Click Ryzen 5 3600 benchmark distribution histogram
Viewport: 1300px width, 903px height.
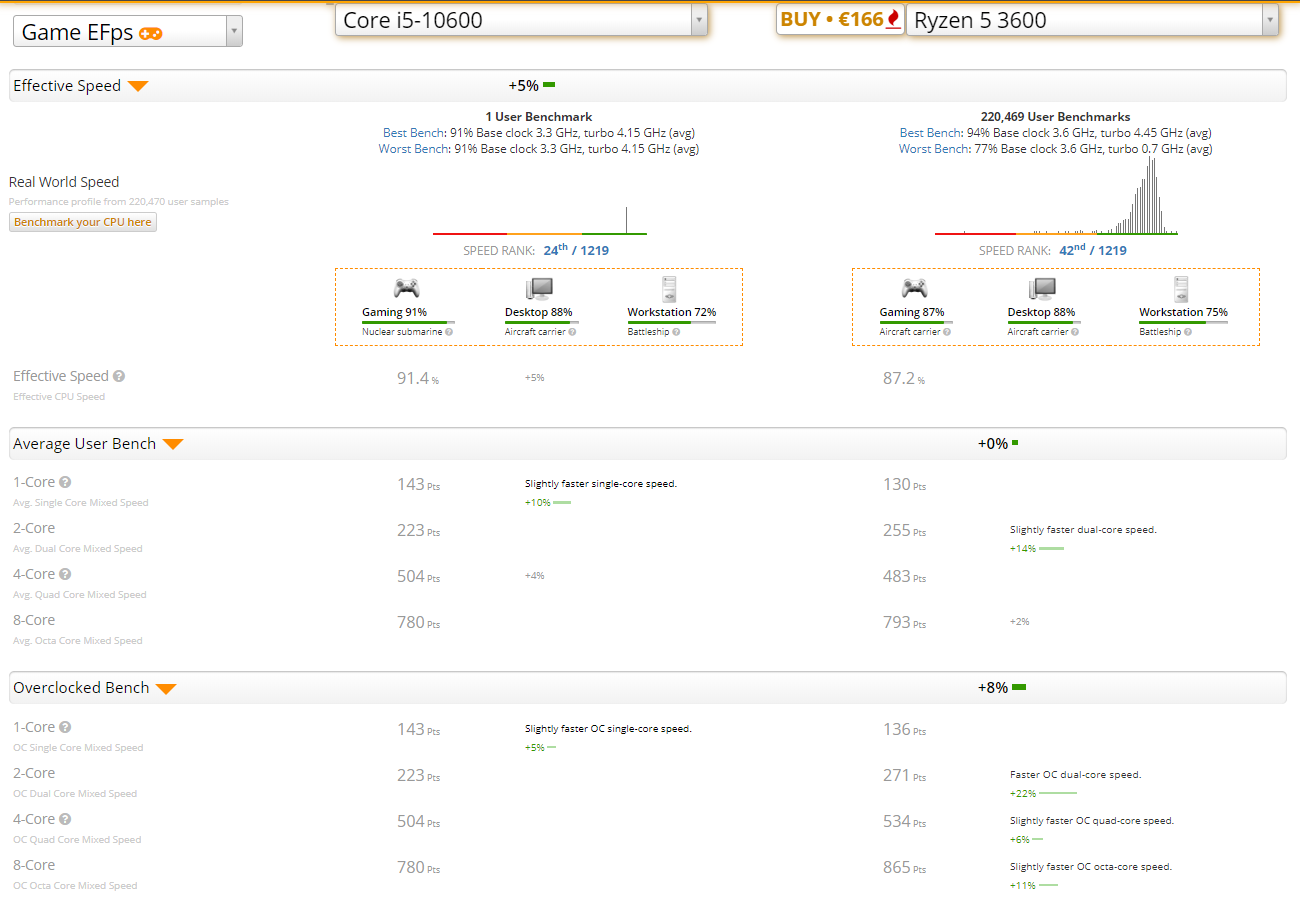click(1057, 194)
